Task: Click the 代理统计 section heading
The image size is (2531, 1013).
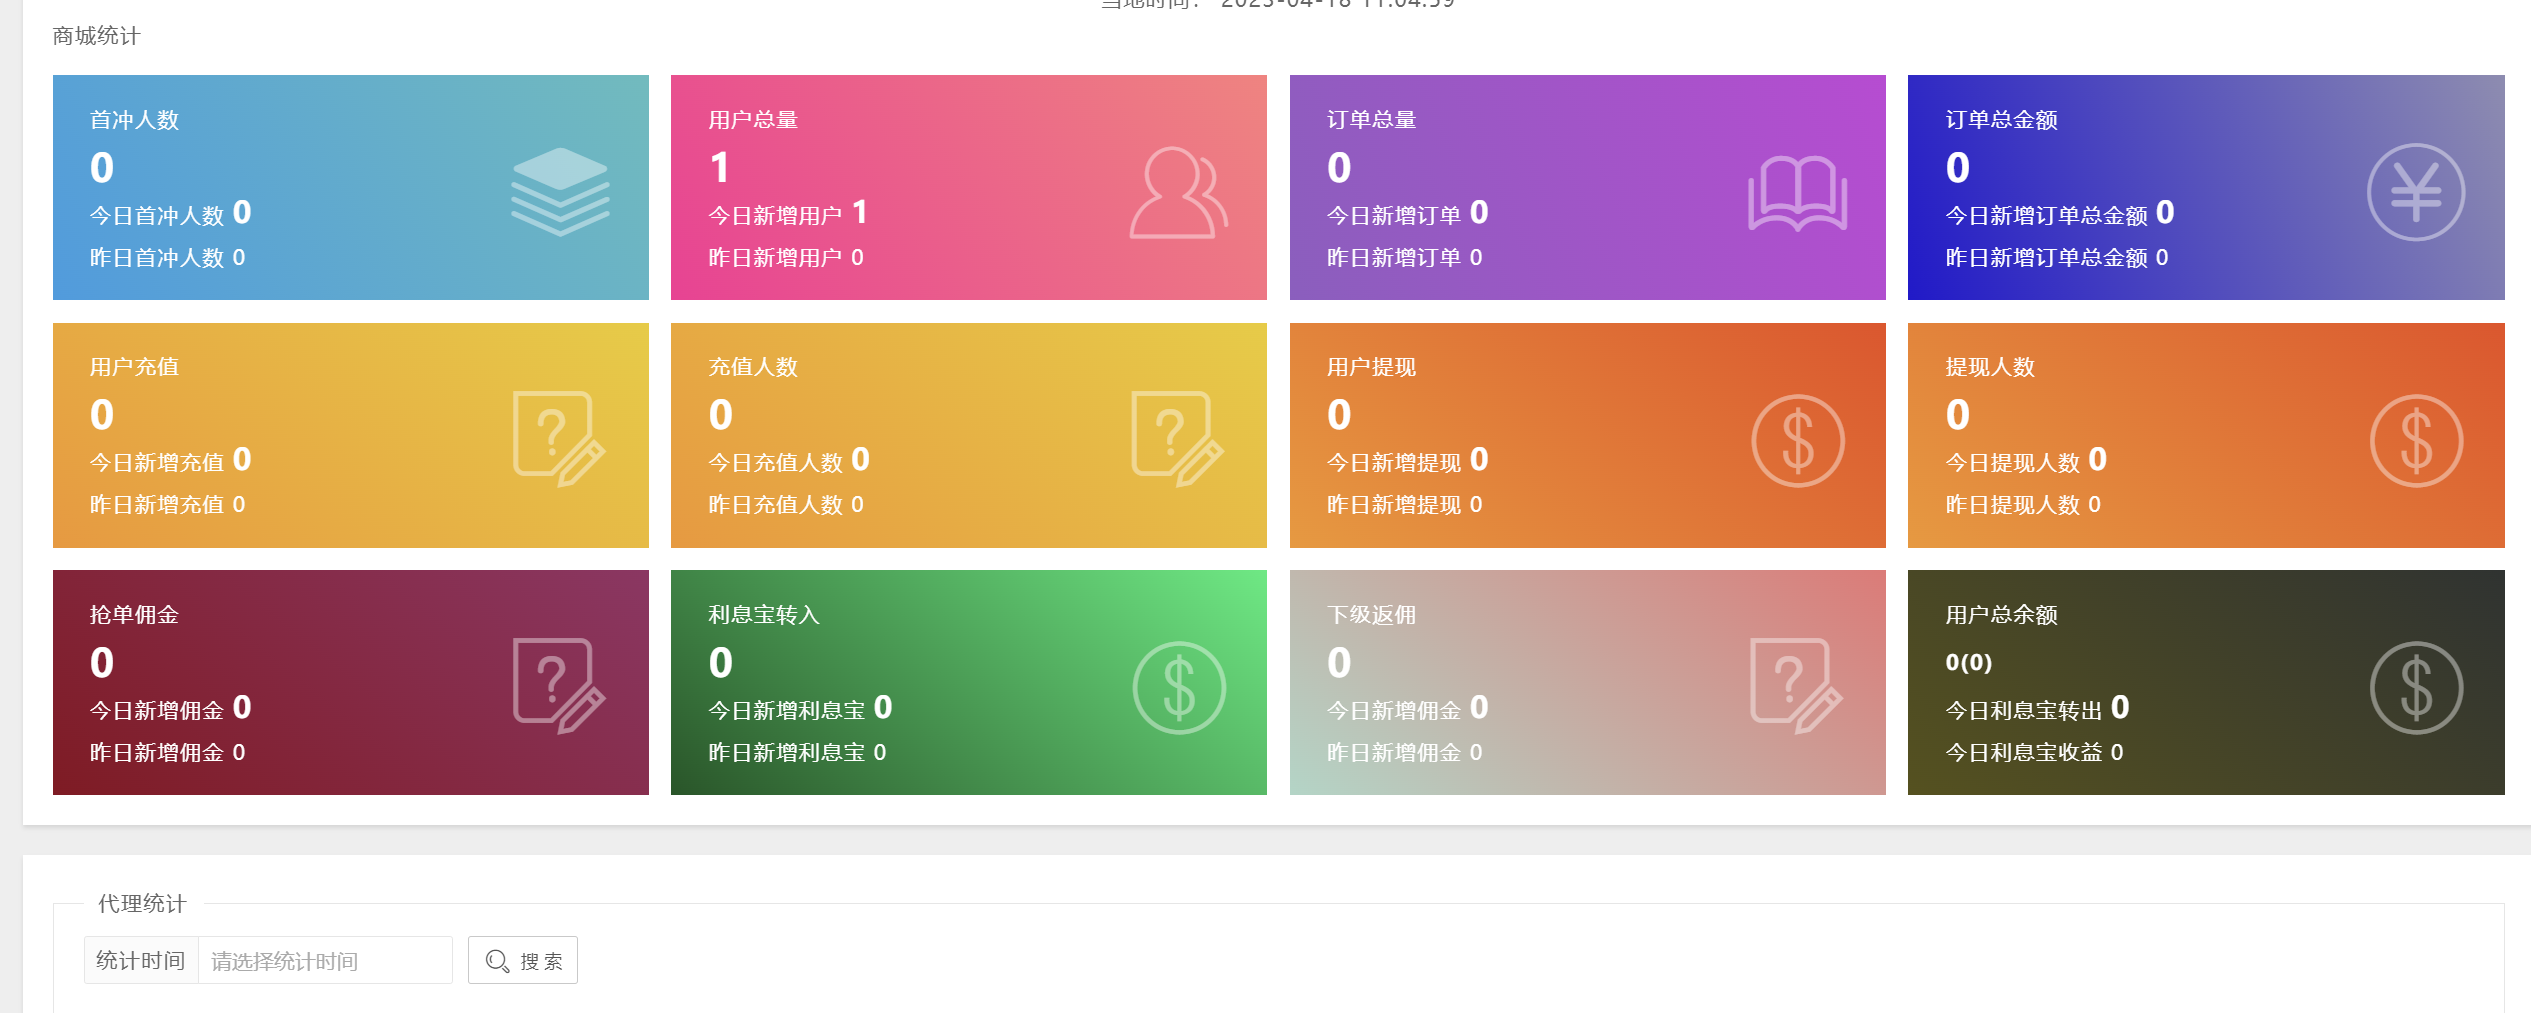Action: click(x=142, y=904)
